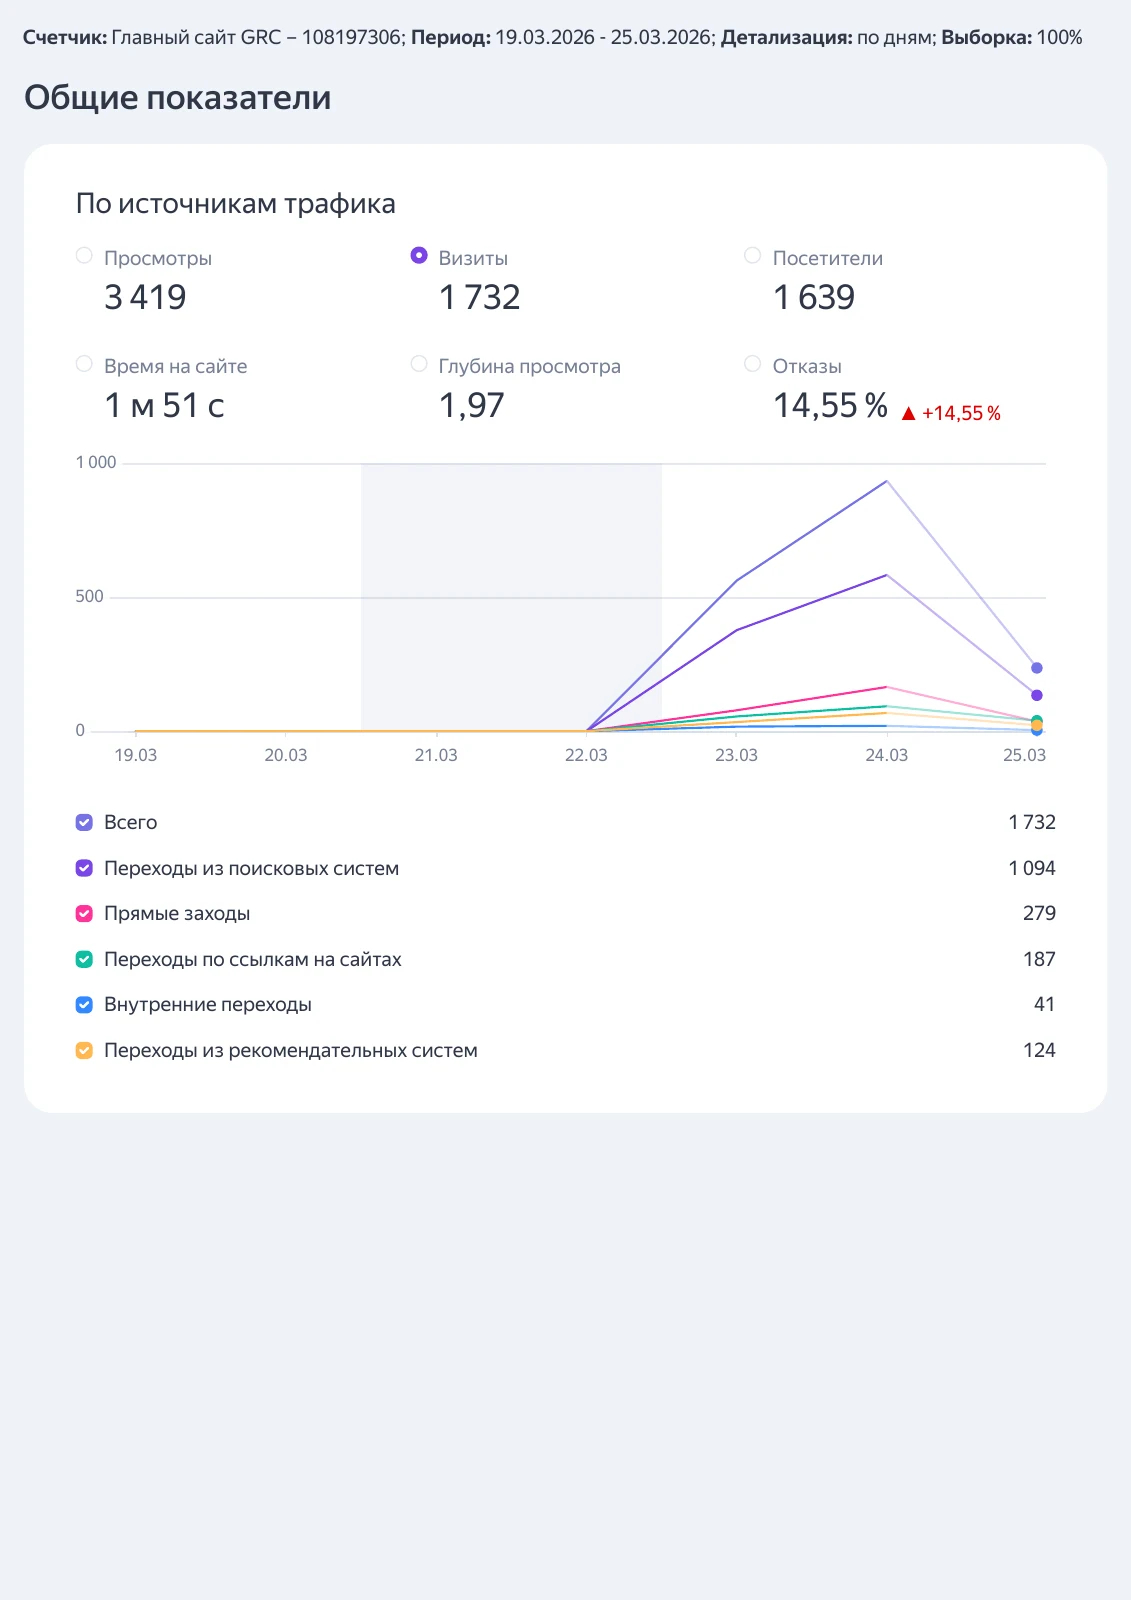Uncheck Переходы из рекомендательных систем checkbox
The height and width of the screenshot is (1600, 1131).
pos(85,1050)
